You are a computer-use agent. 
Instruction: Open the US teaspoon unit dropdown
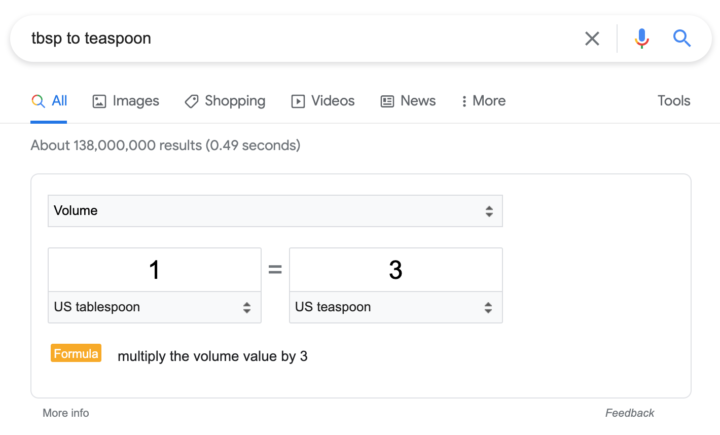[x=396, y=307]
